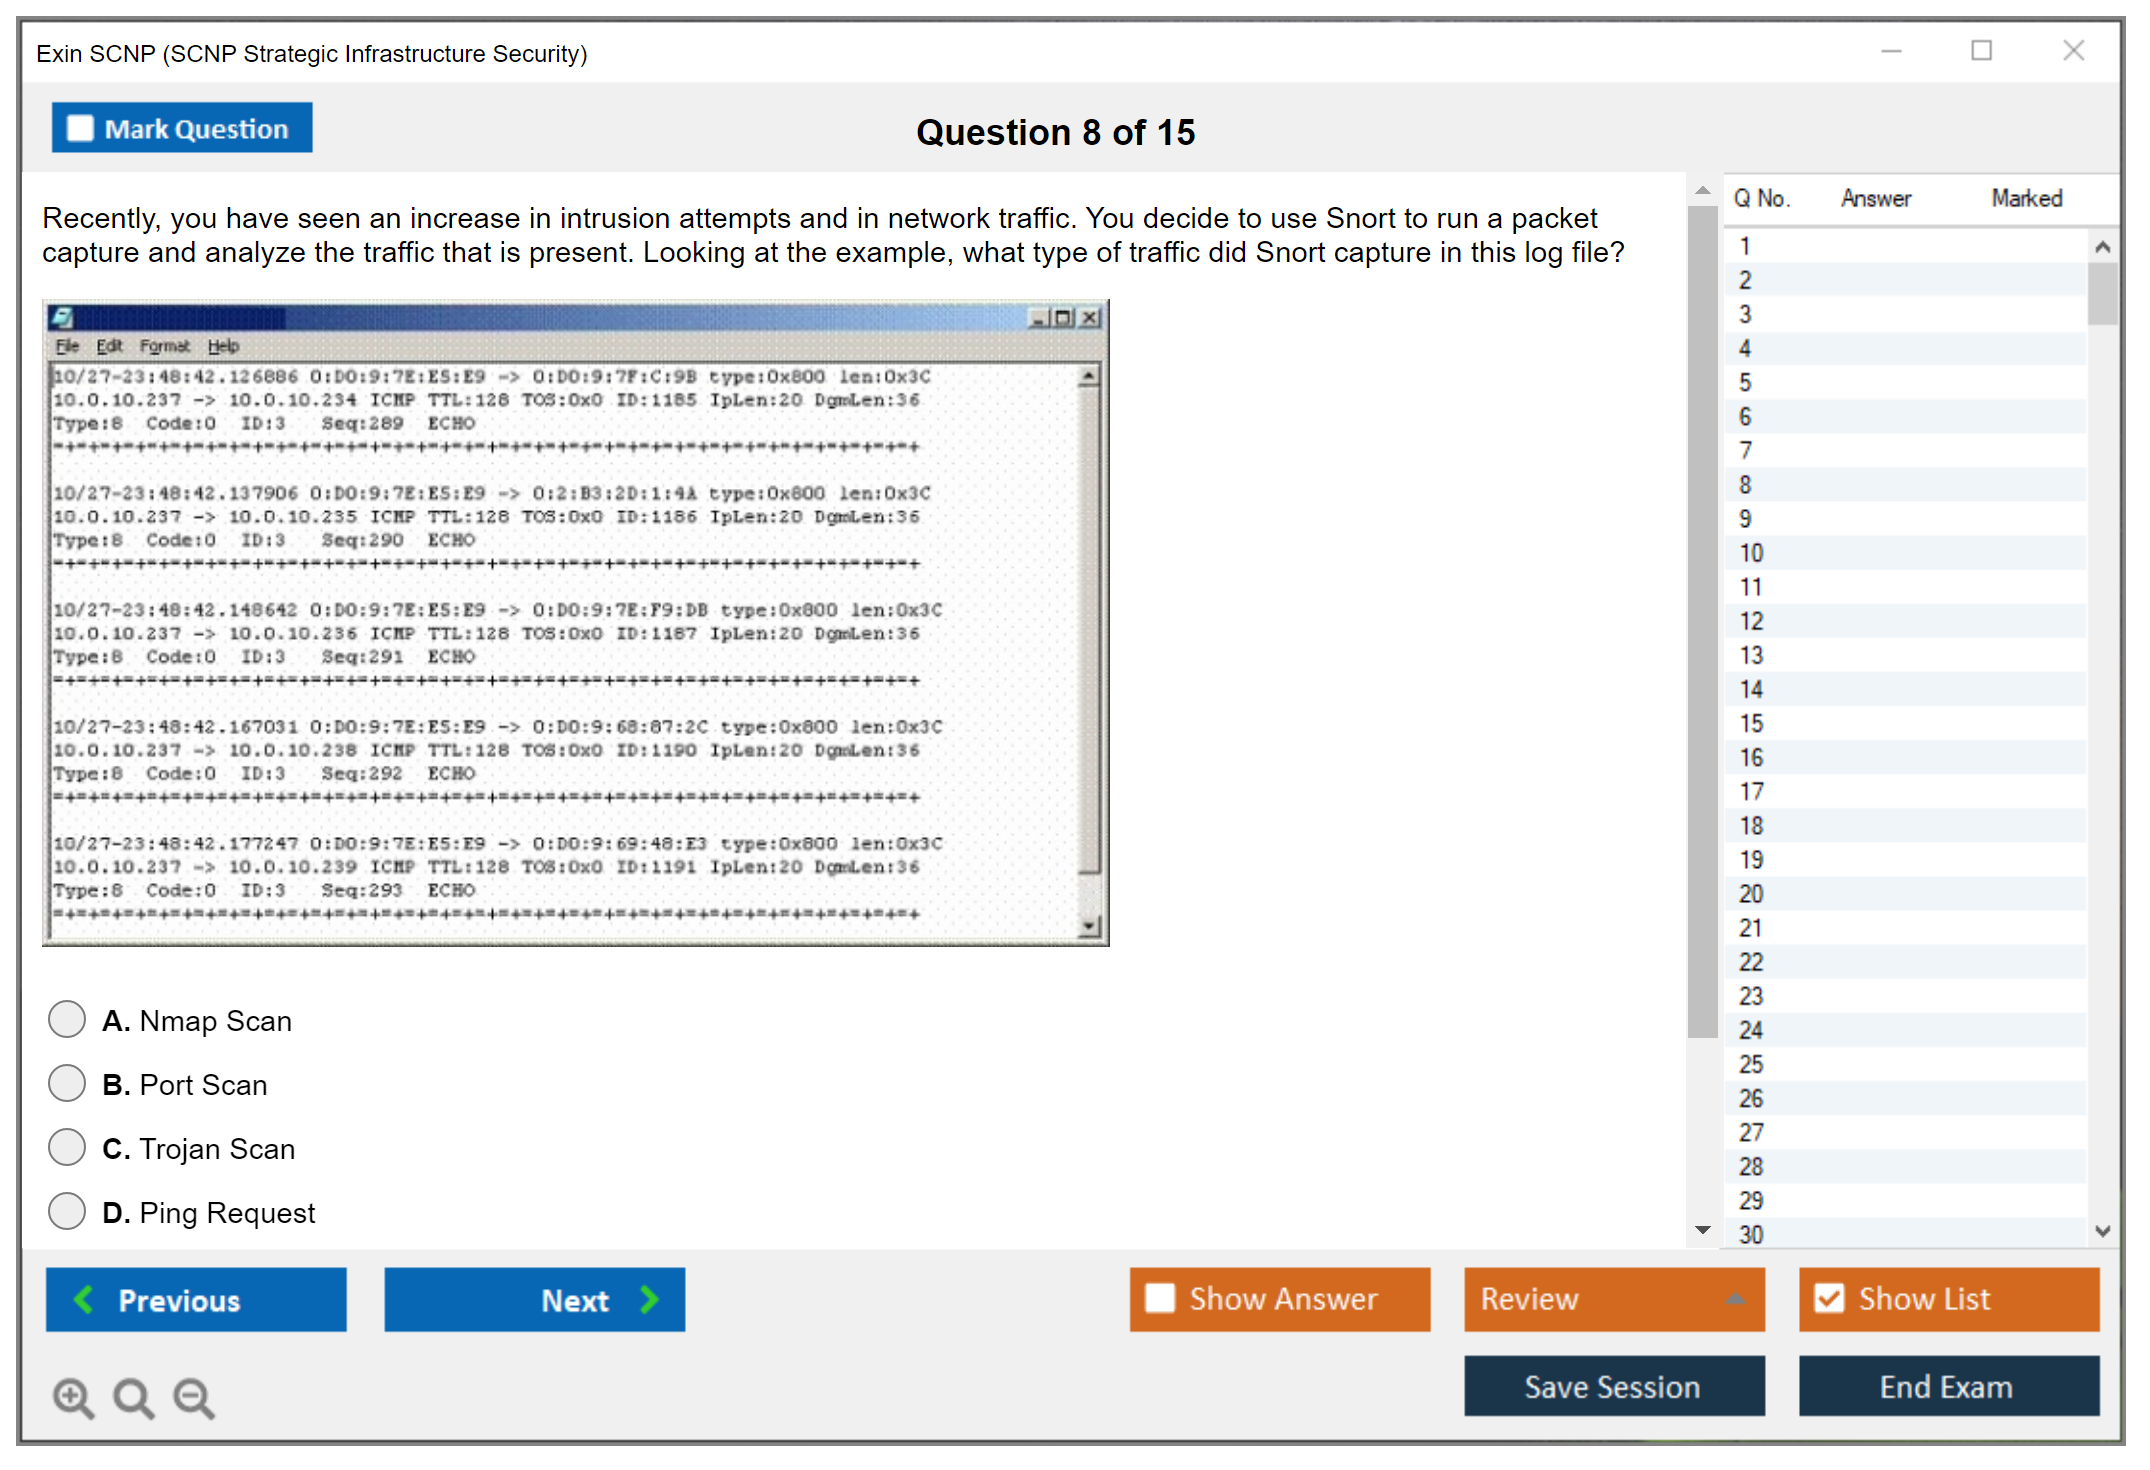This screenshot has width=2150, height=1470.
Task: Expand the Review dropdown menu
Action: pos(1735,1299)
